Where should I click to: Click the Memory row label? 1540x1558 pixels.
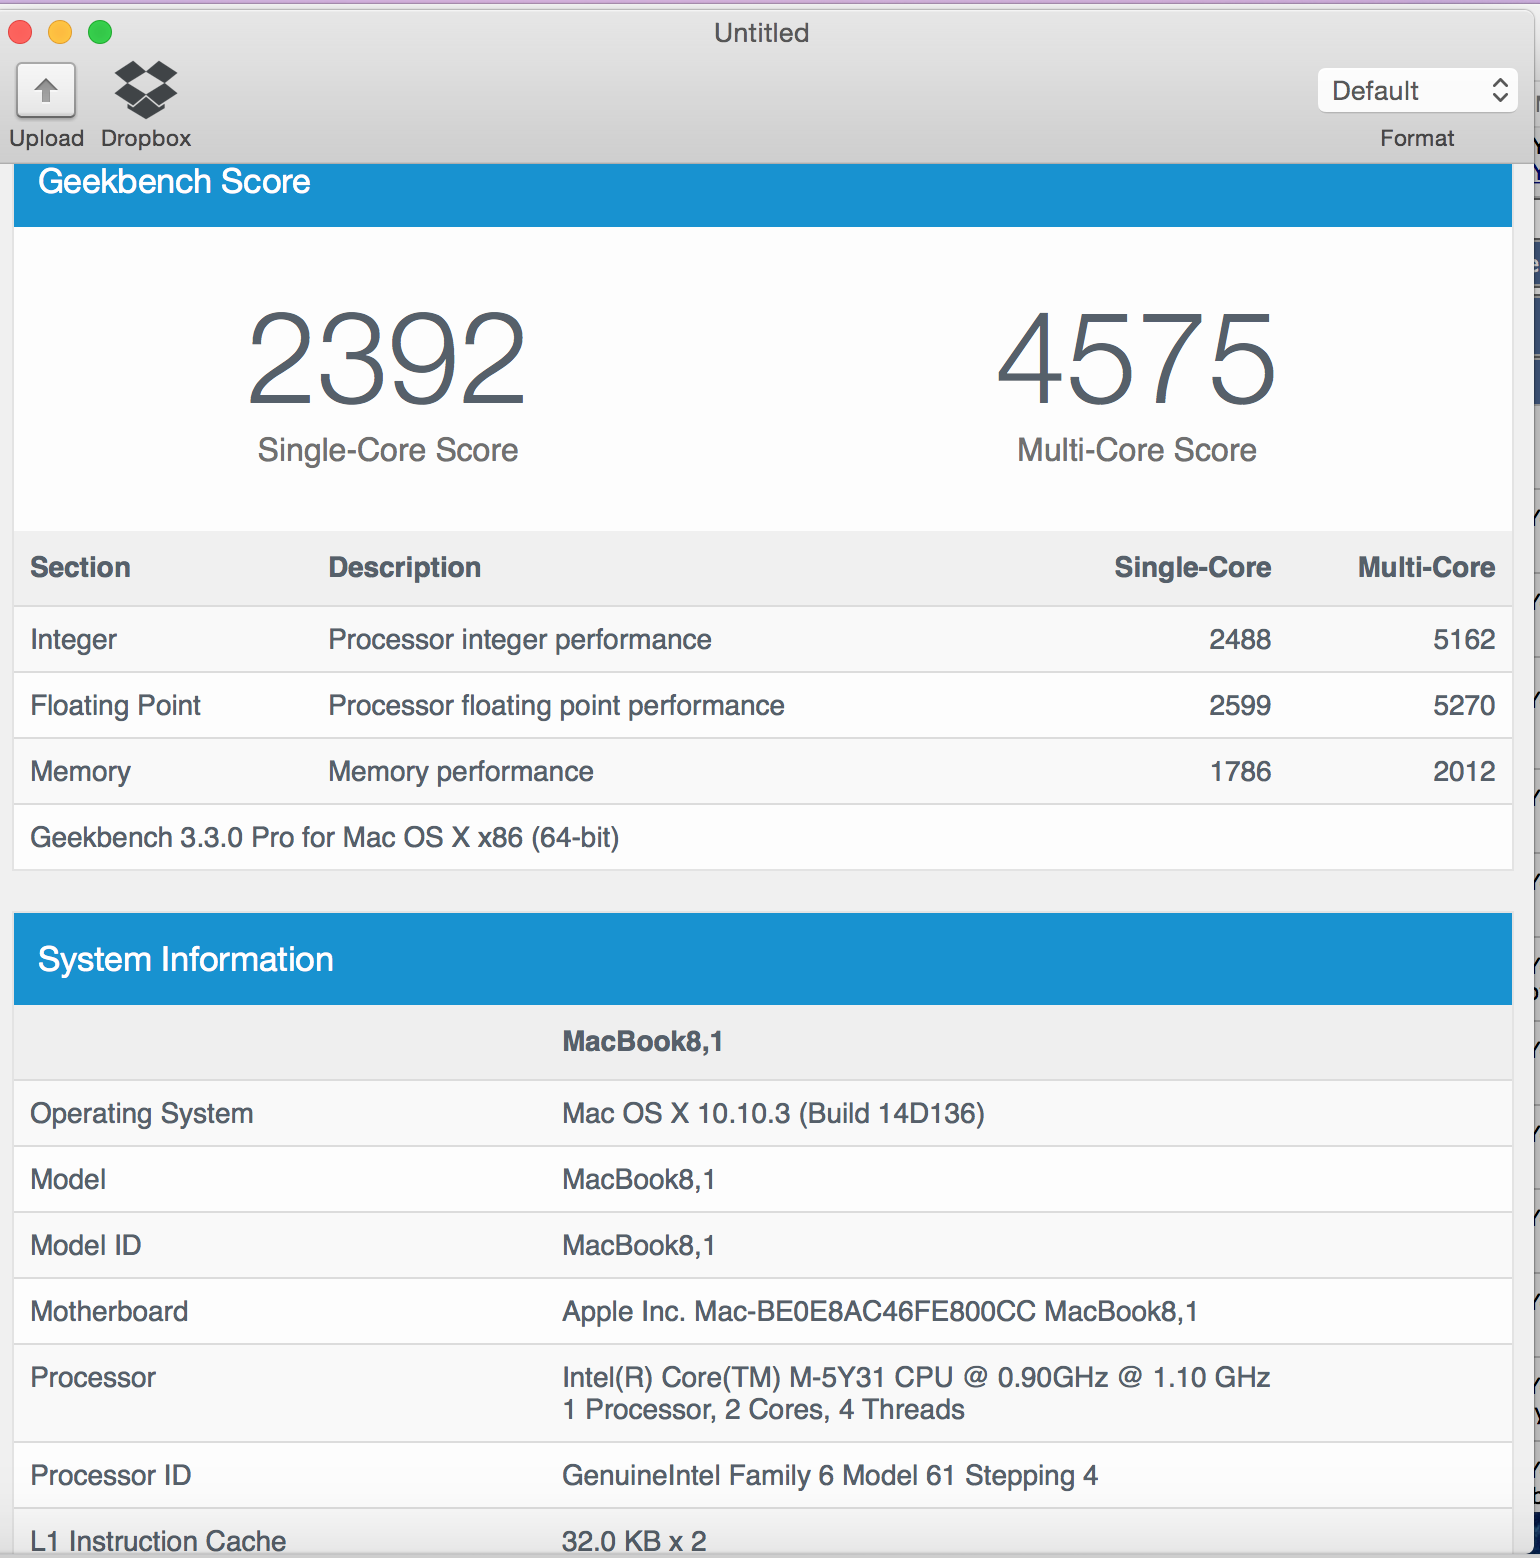(x=81, y=772)
